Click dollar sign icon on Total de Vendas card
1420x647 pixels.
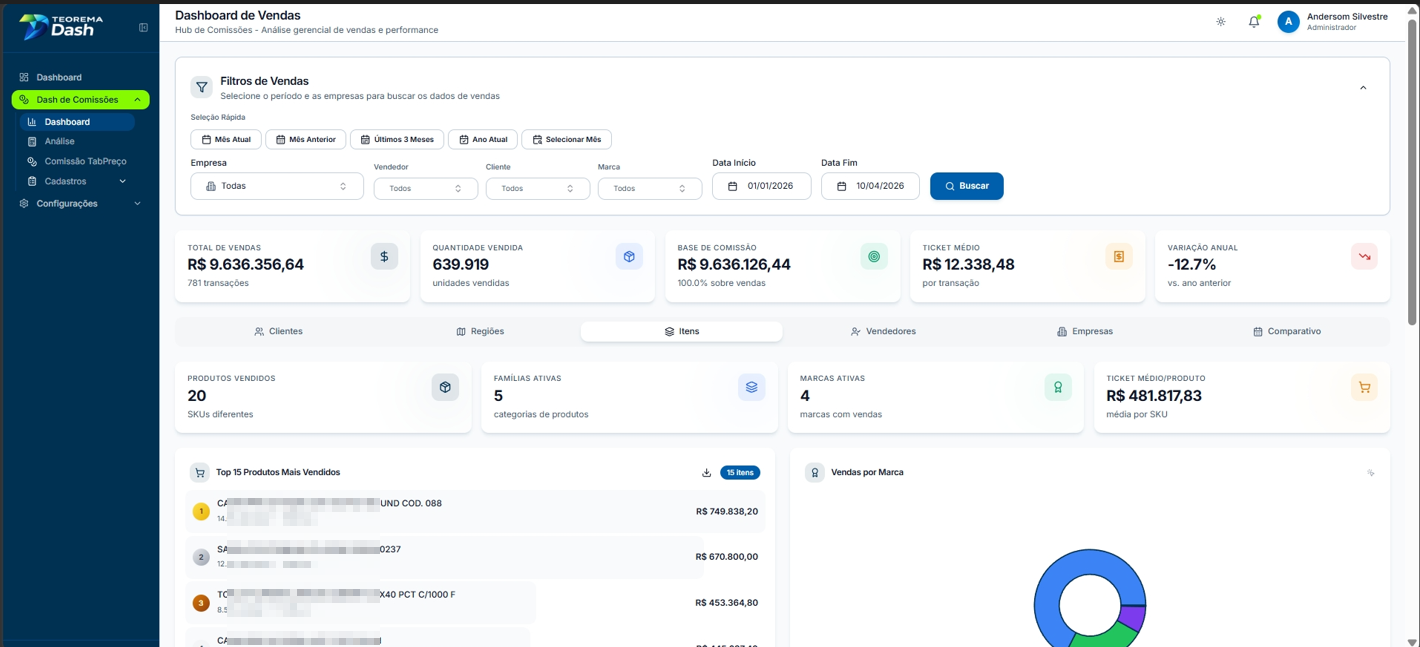(384, 256)
